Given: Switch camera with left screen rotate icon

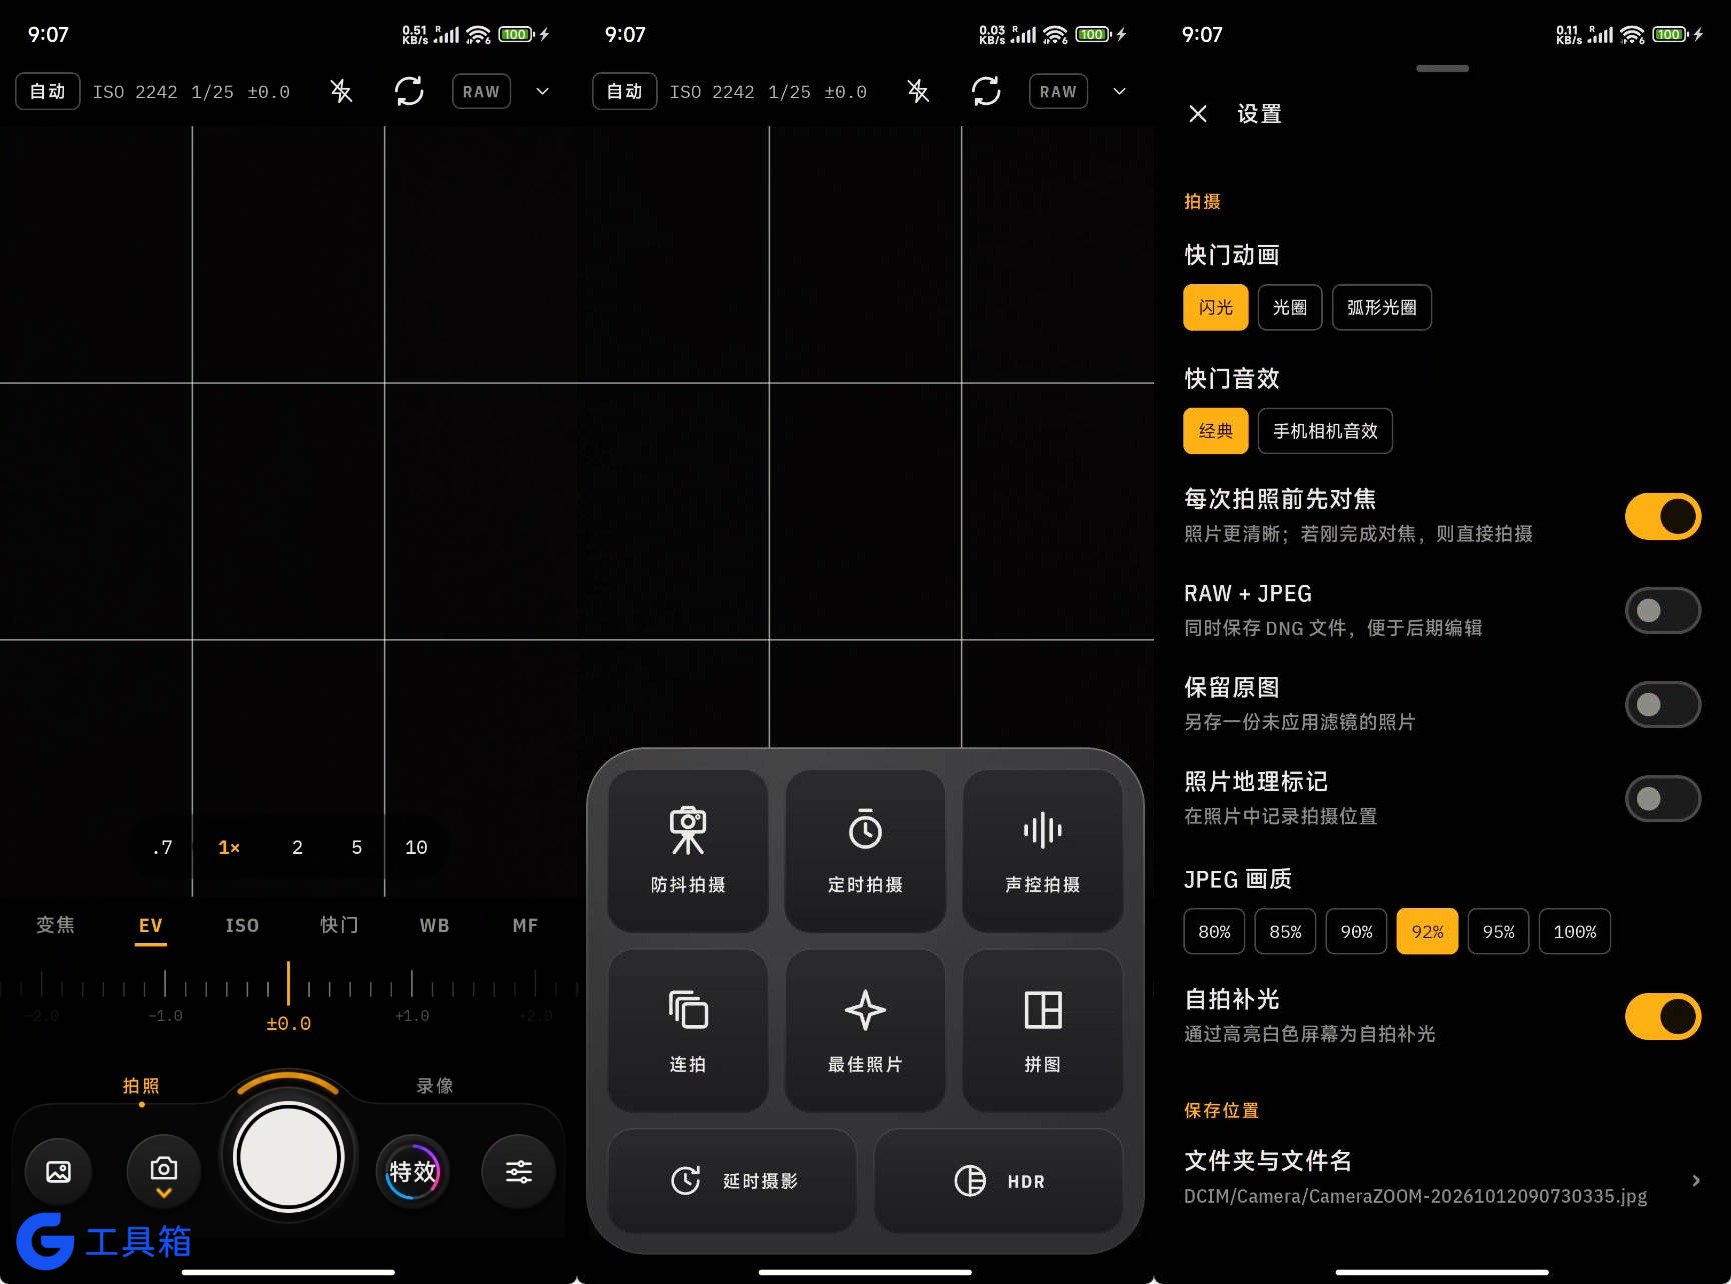Looking at the screenshot, I should pyautogui.click(x=409, y=92).
